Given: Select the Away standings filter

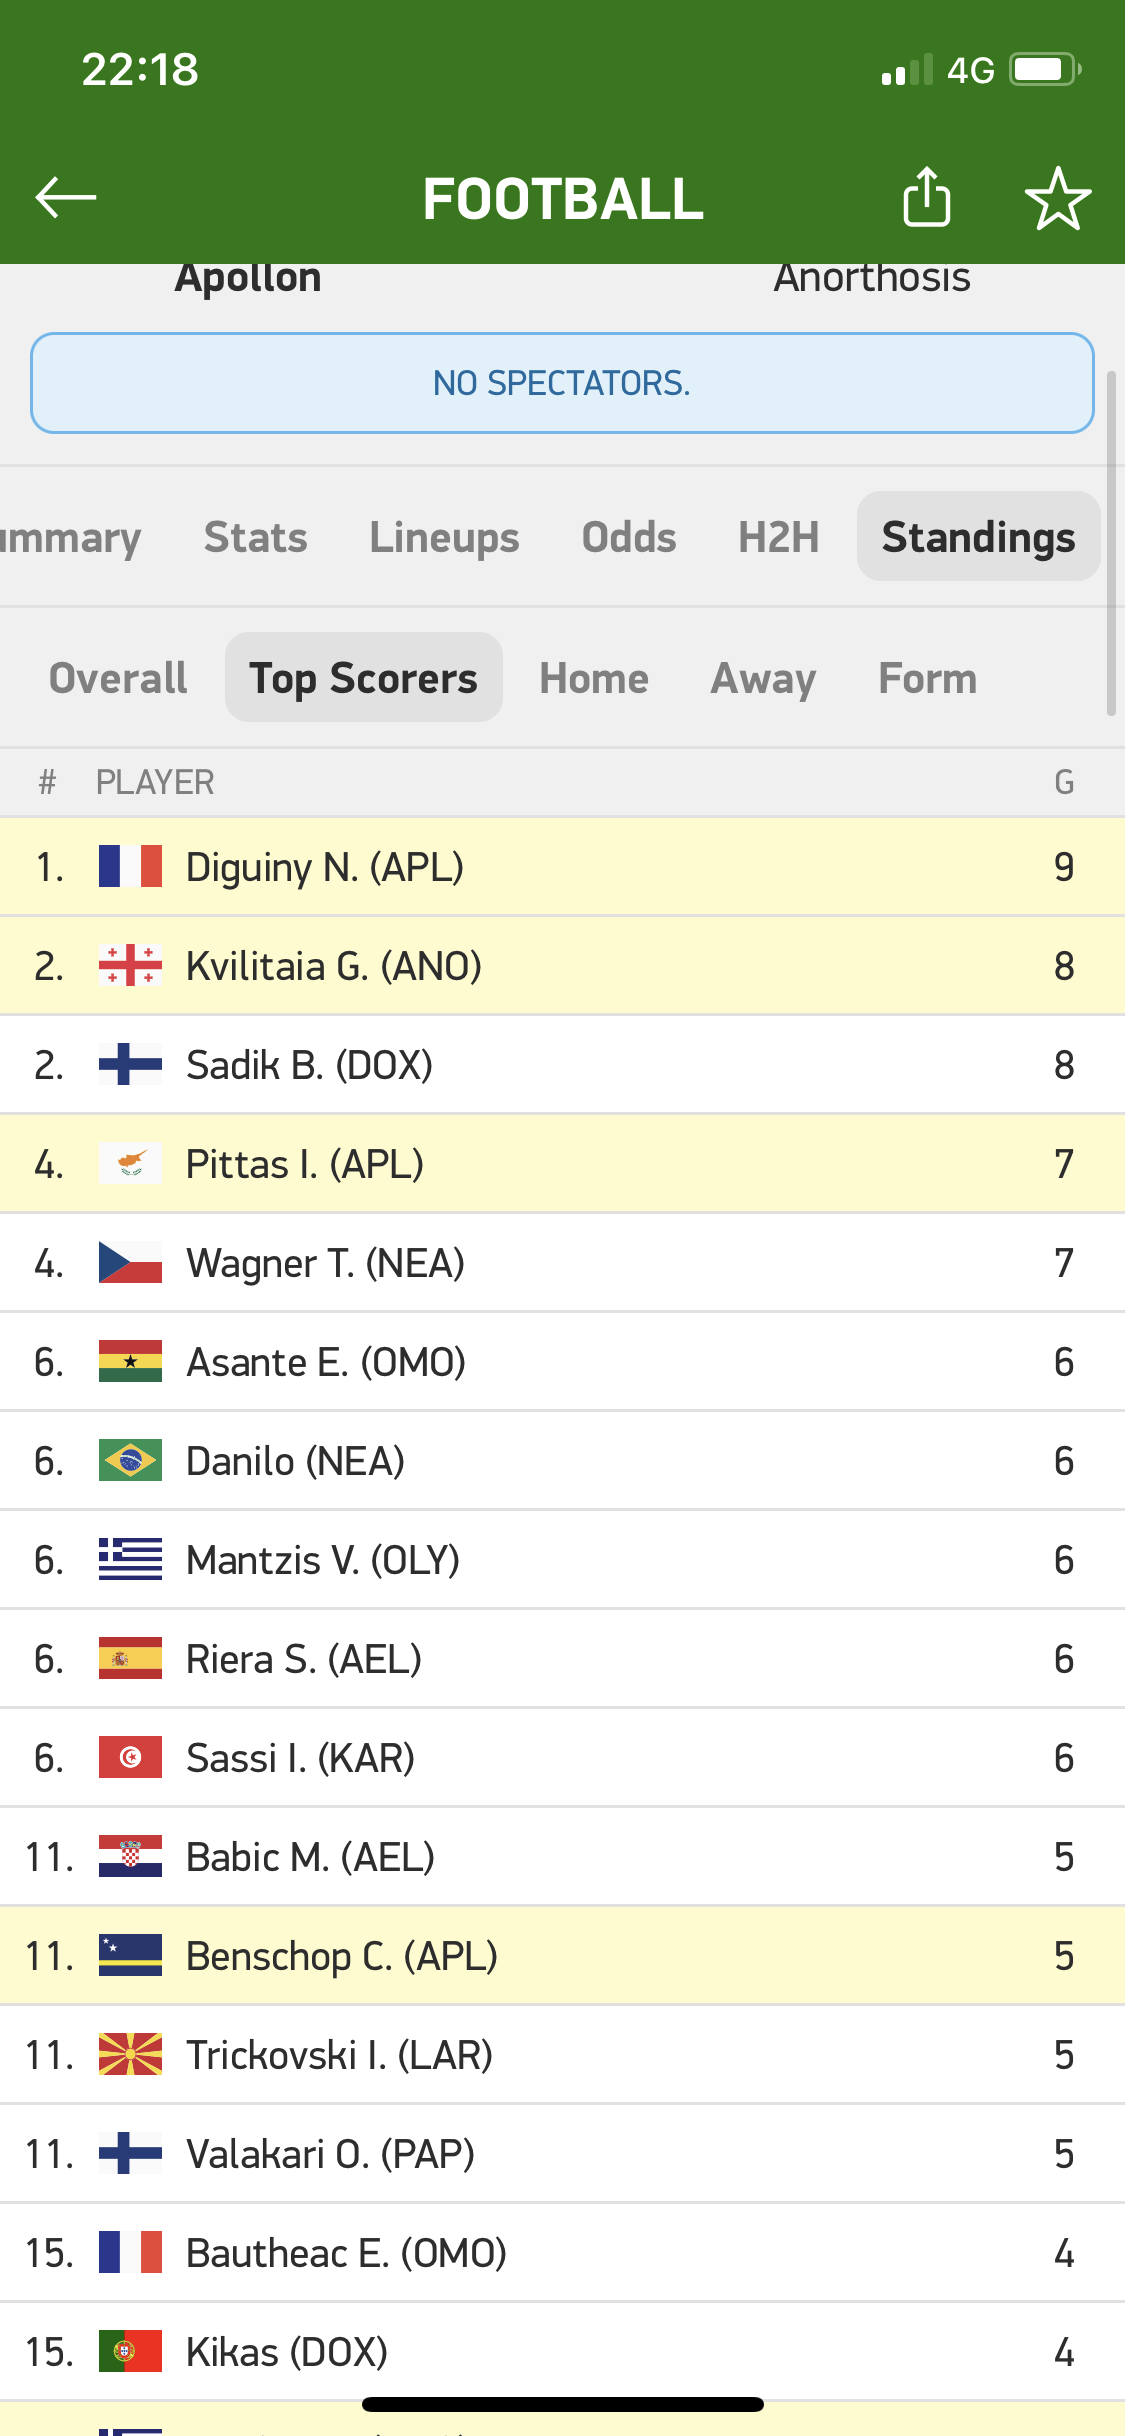Looking at the screenshot, I should click(x=763, y=678).
